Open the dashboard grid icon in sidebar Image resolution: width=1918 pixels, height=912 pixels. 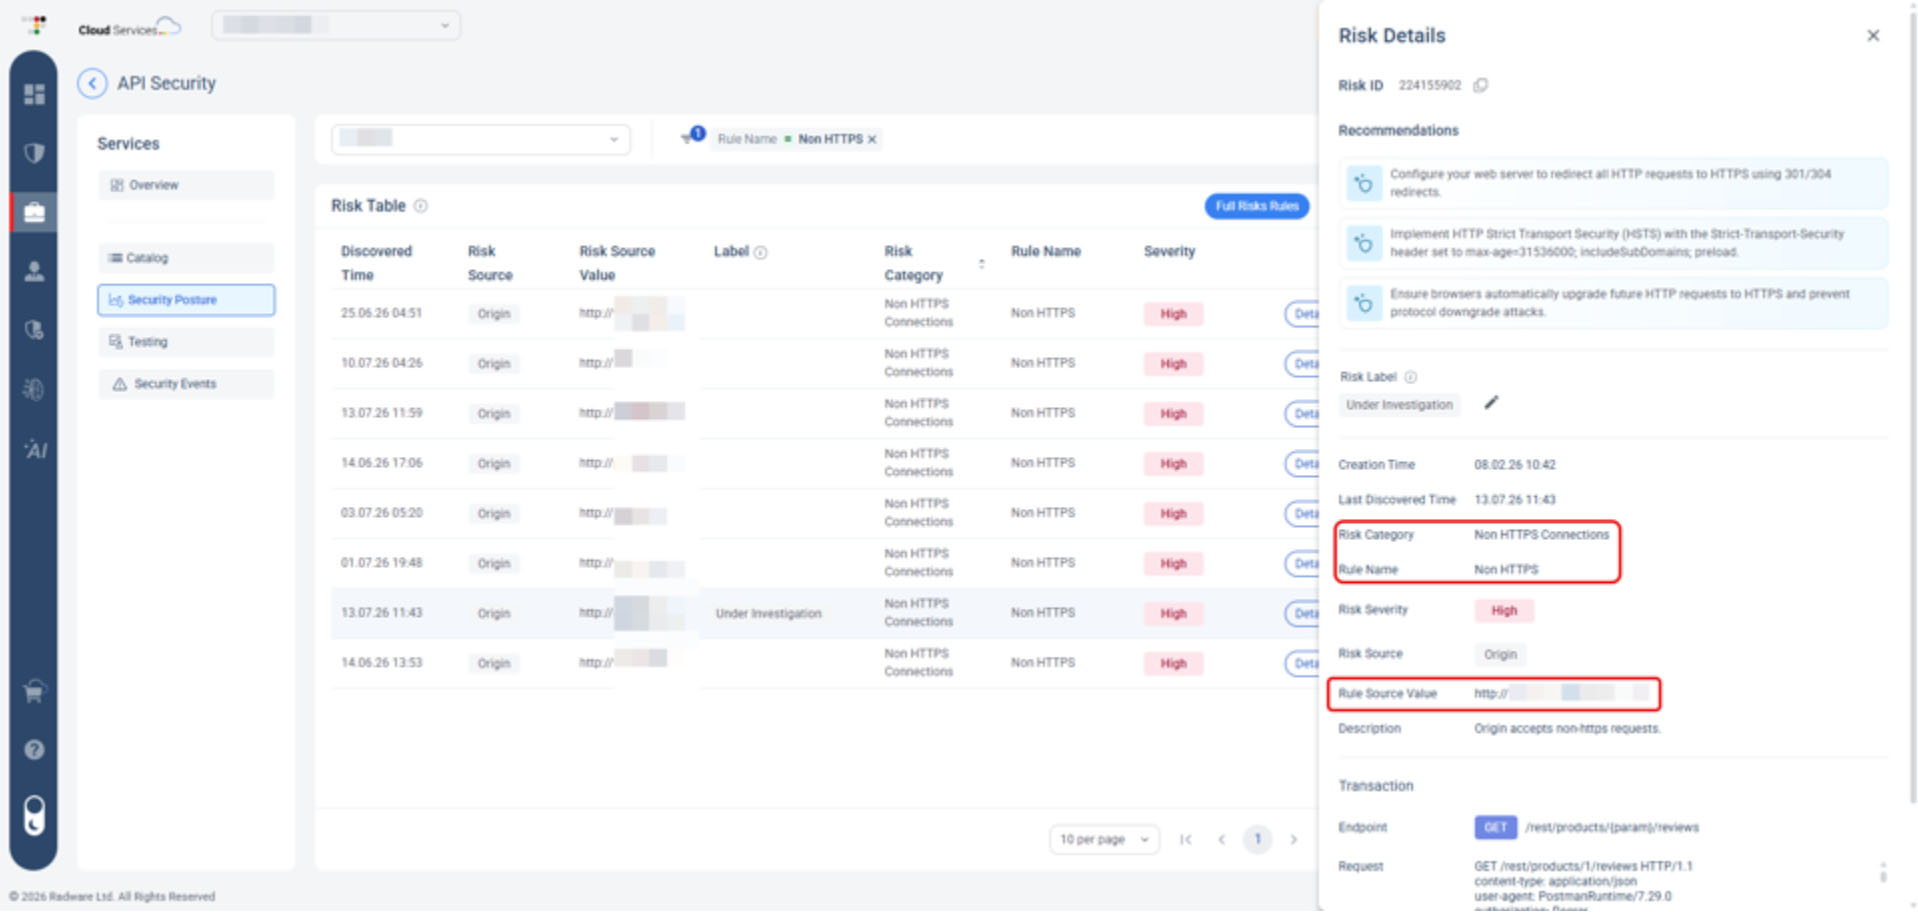[x=34, y=94]
